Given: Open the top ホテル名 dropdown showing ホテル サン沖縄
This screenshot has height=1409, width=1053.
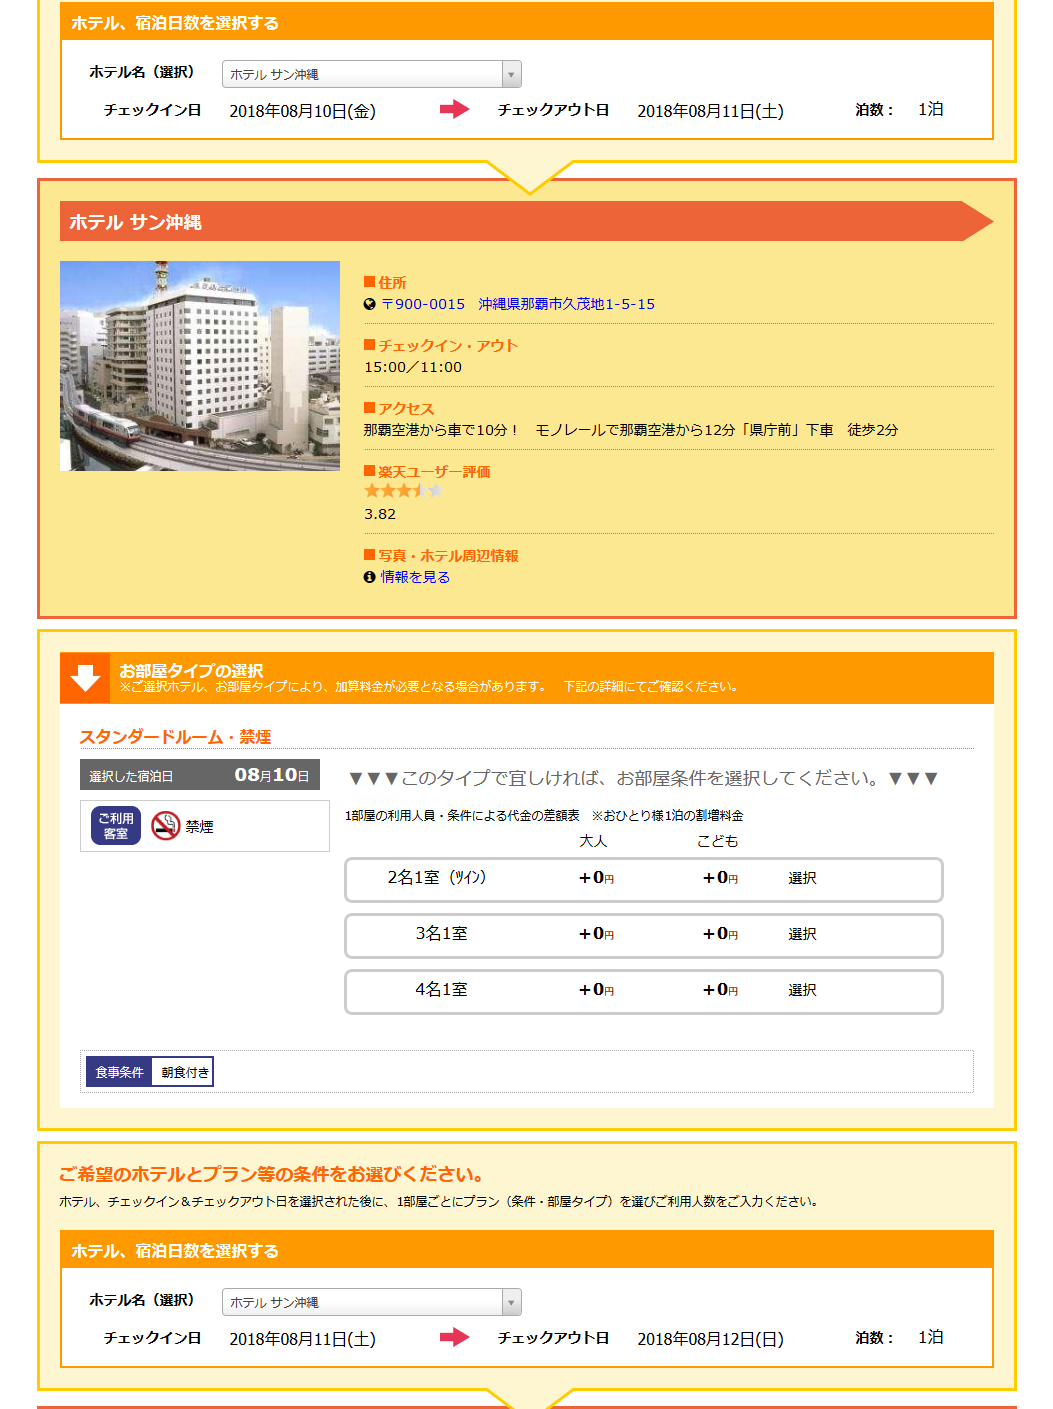Looking at the screenshot, I should 371,74.
